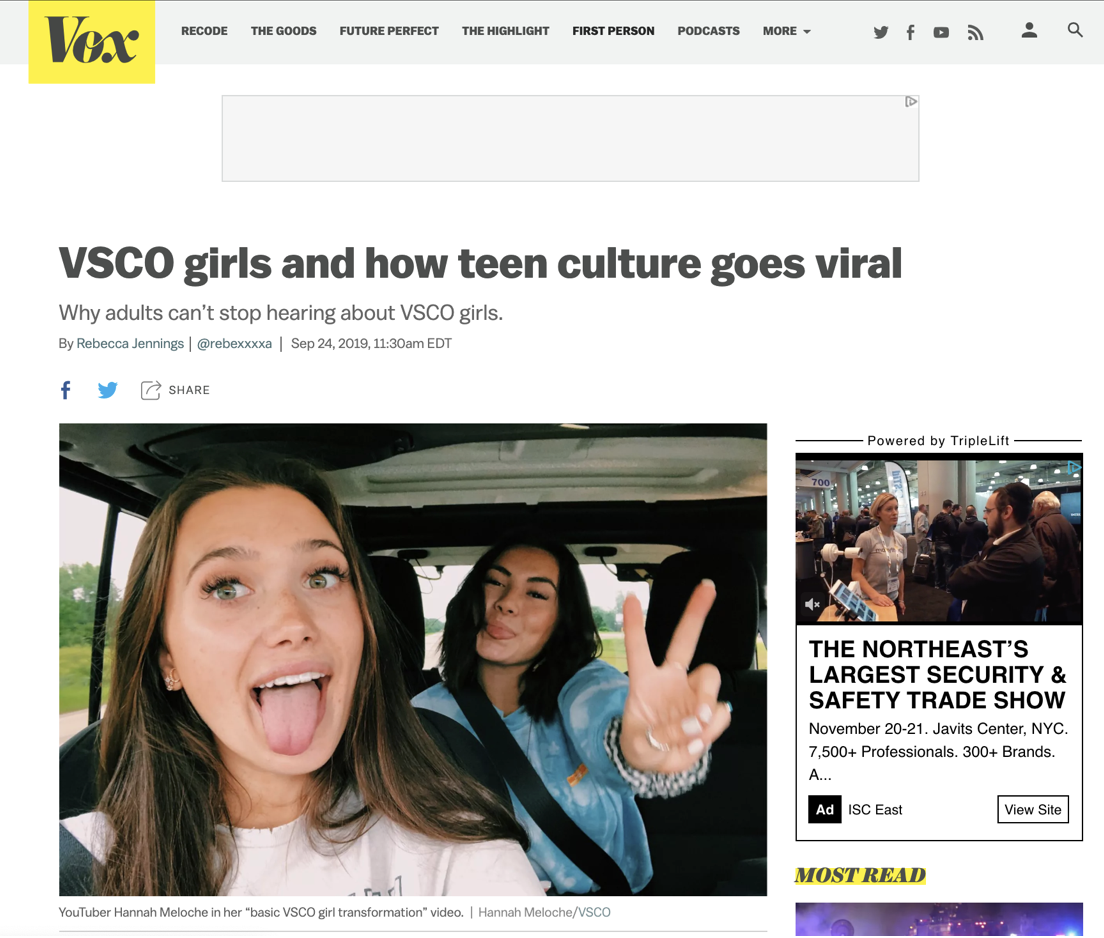
Task: Unmute the ISC East video ad
Action: (x=813, y=604)
